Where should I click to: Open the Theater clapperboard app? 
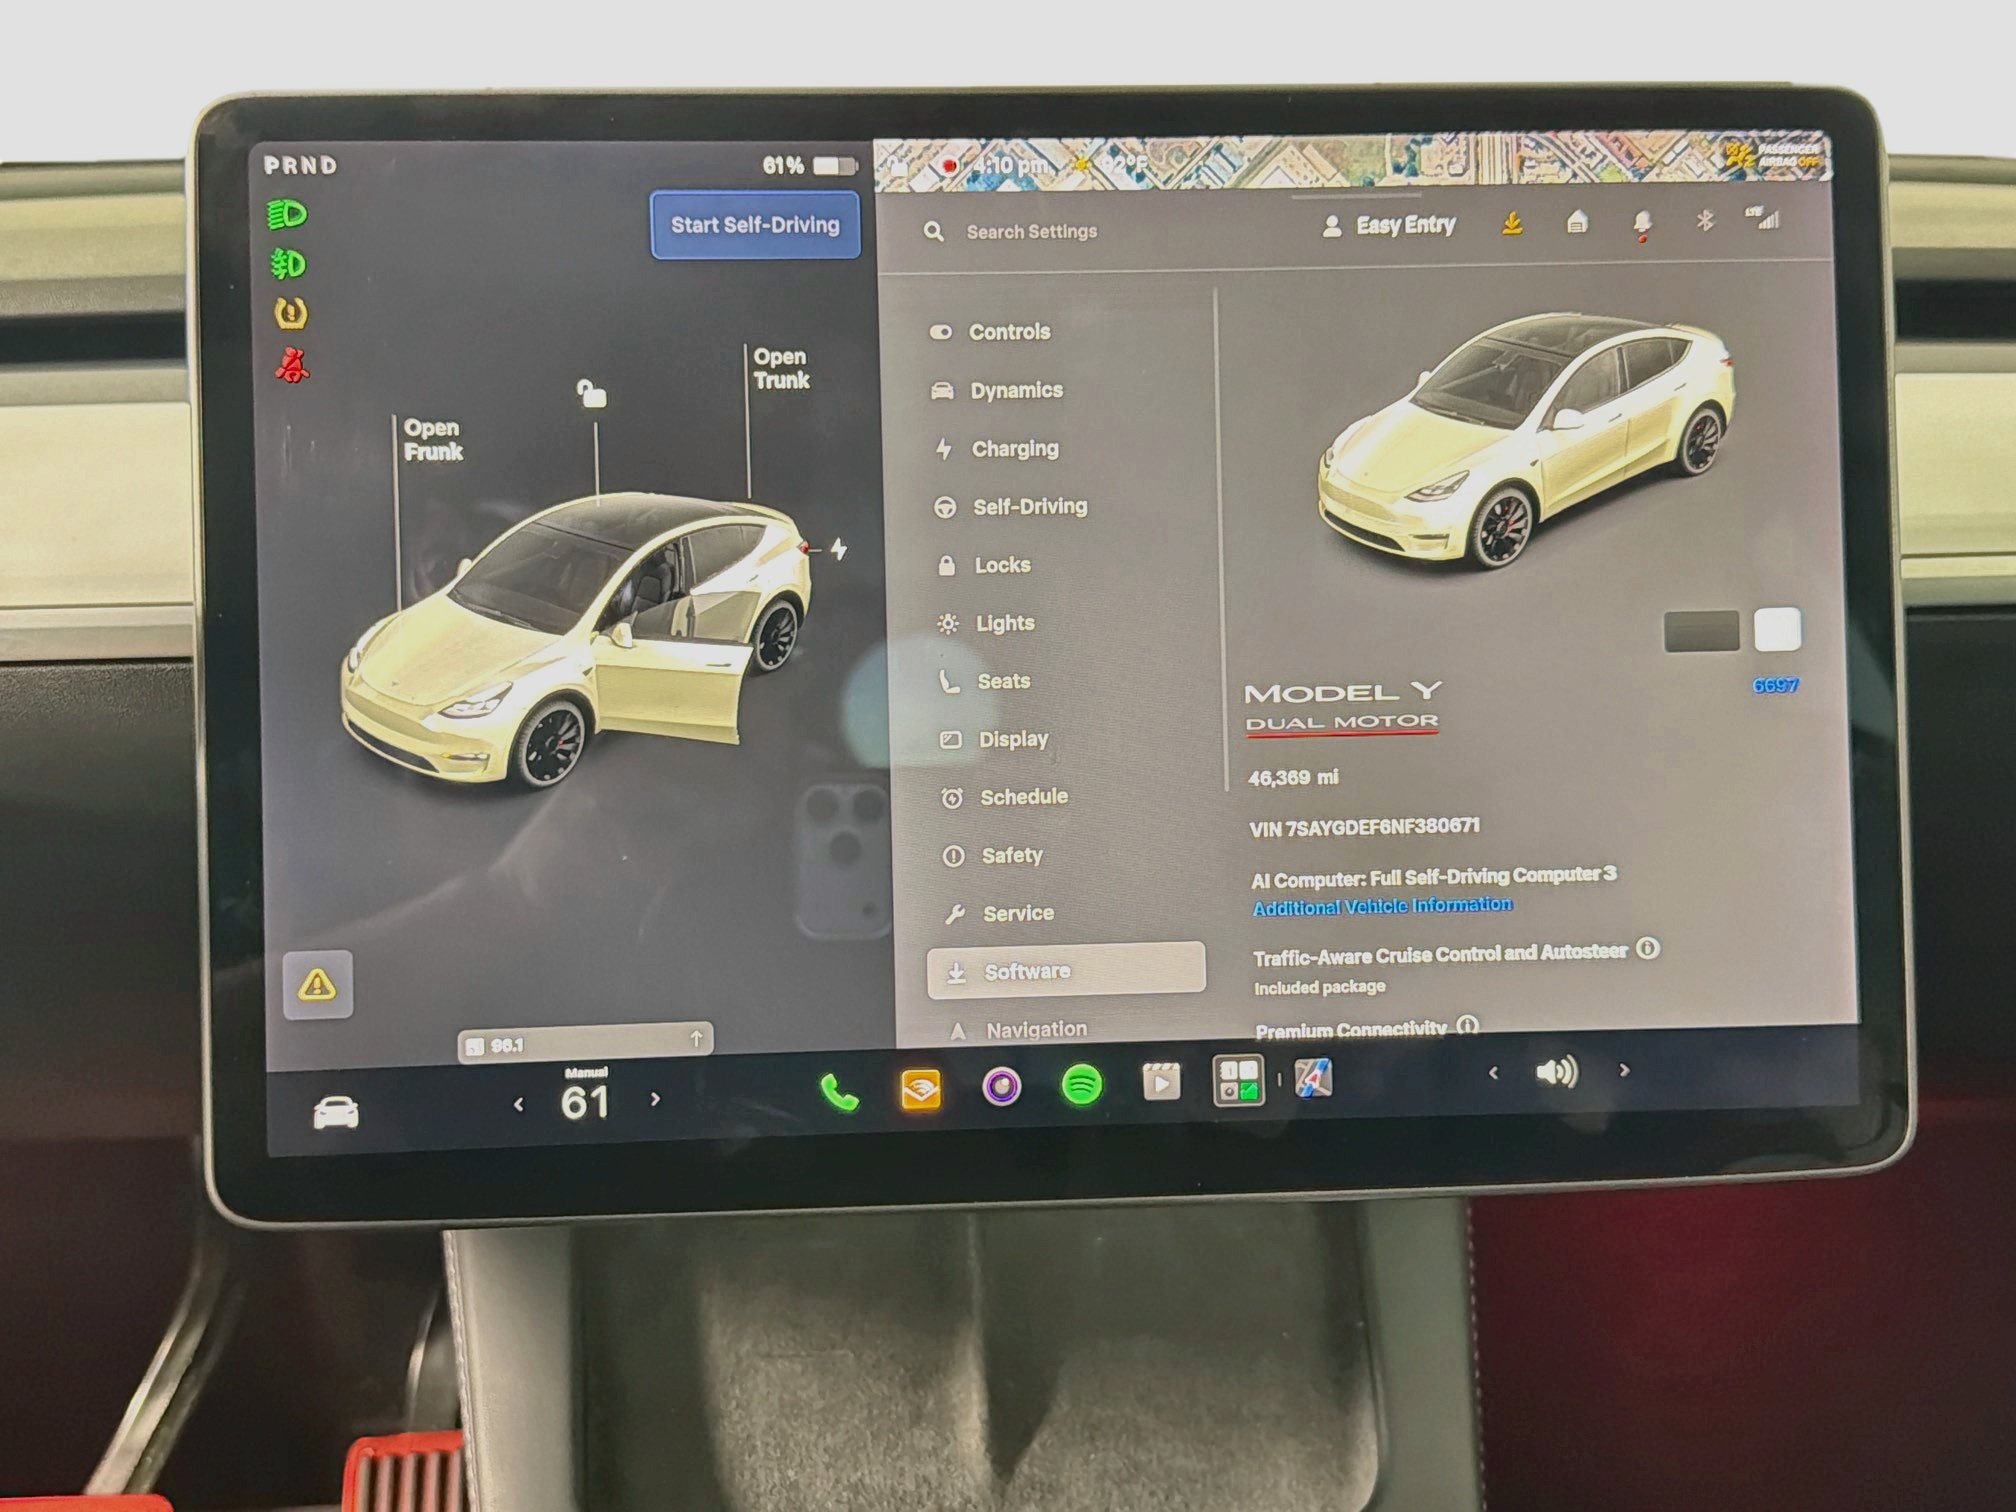pos(1161,1082)
